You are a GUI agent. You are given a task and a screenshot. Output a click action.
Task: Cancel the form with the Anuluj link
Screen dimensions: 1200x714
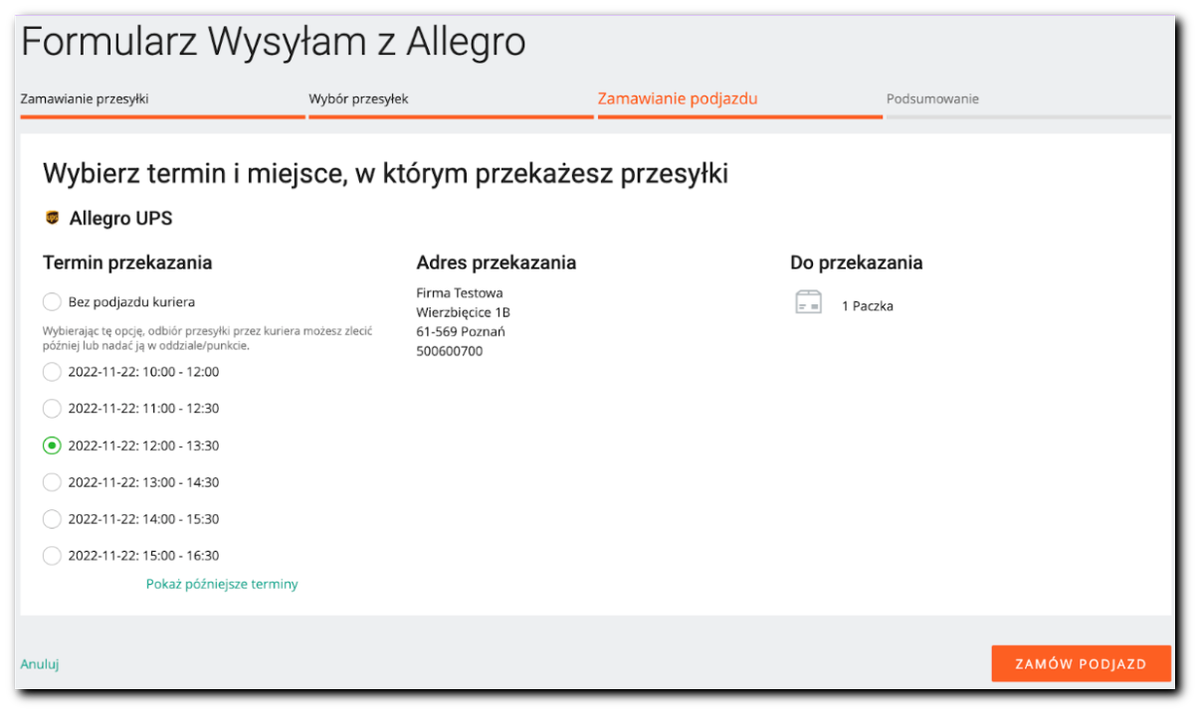40,664
